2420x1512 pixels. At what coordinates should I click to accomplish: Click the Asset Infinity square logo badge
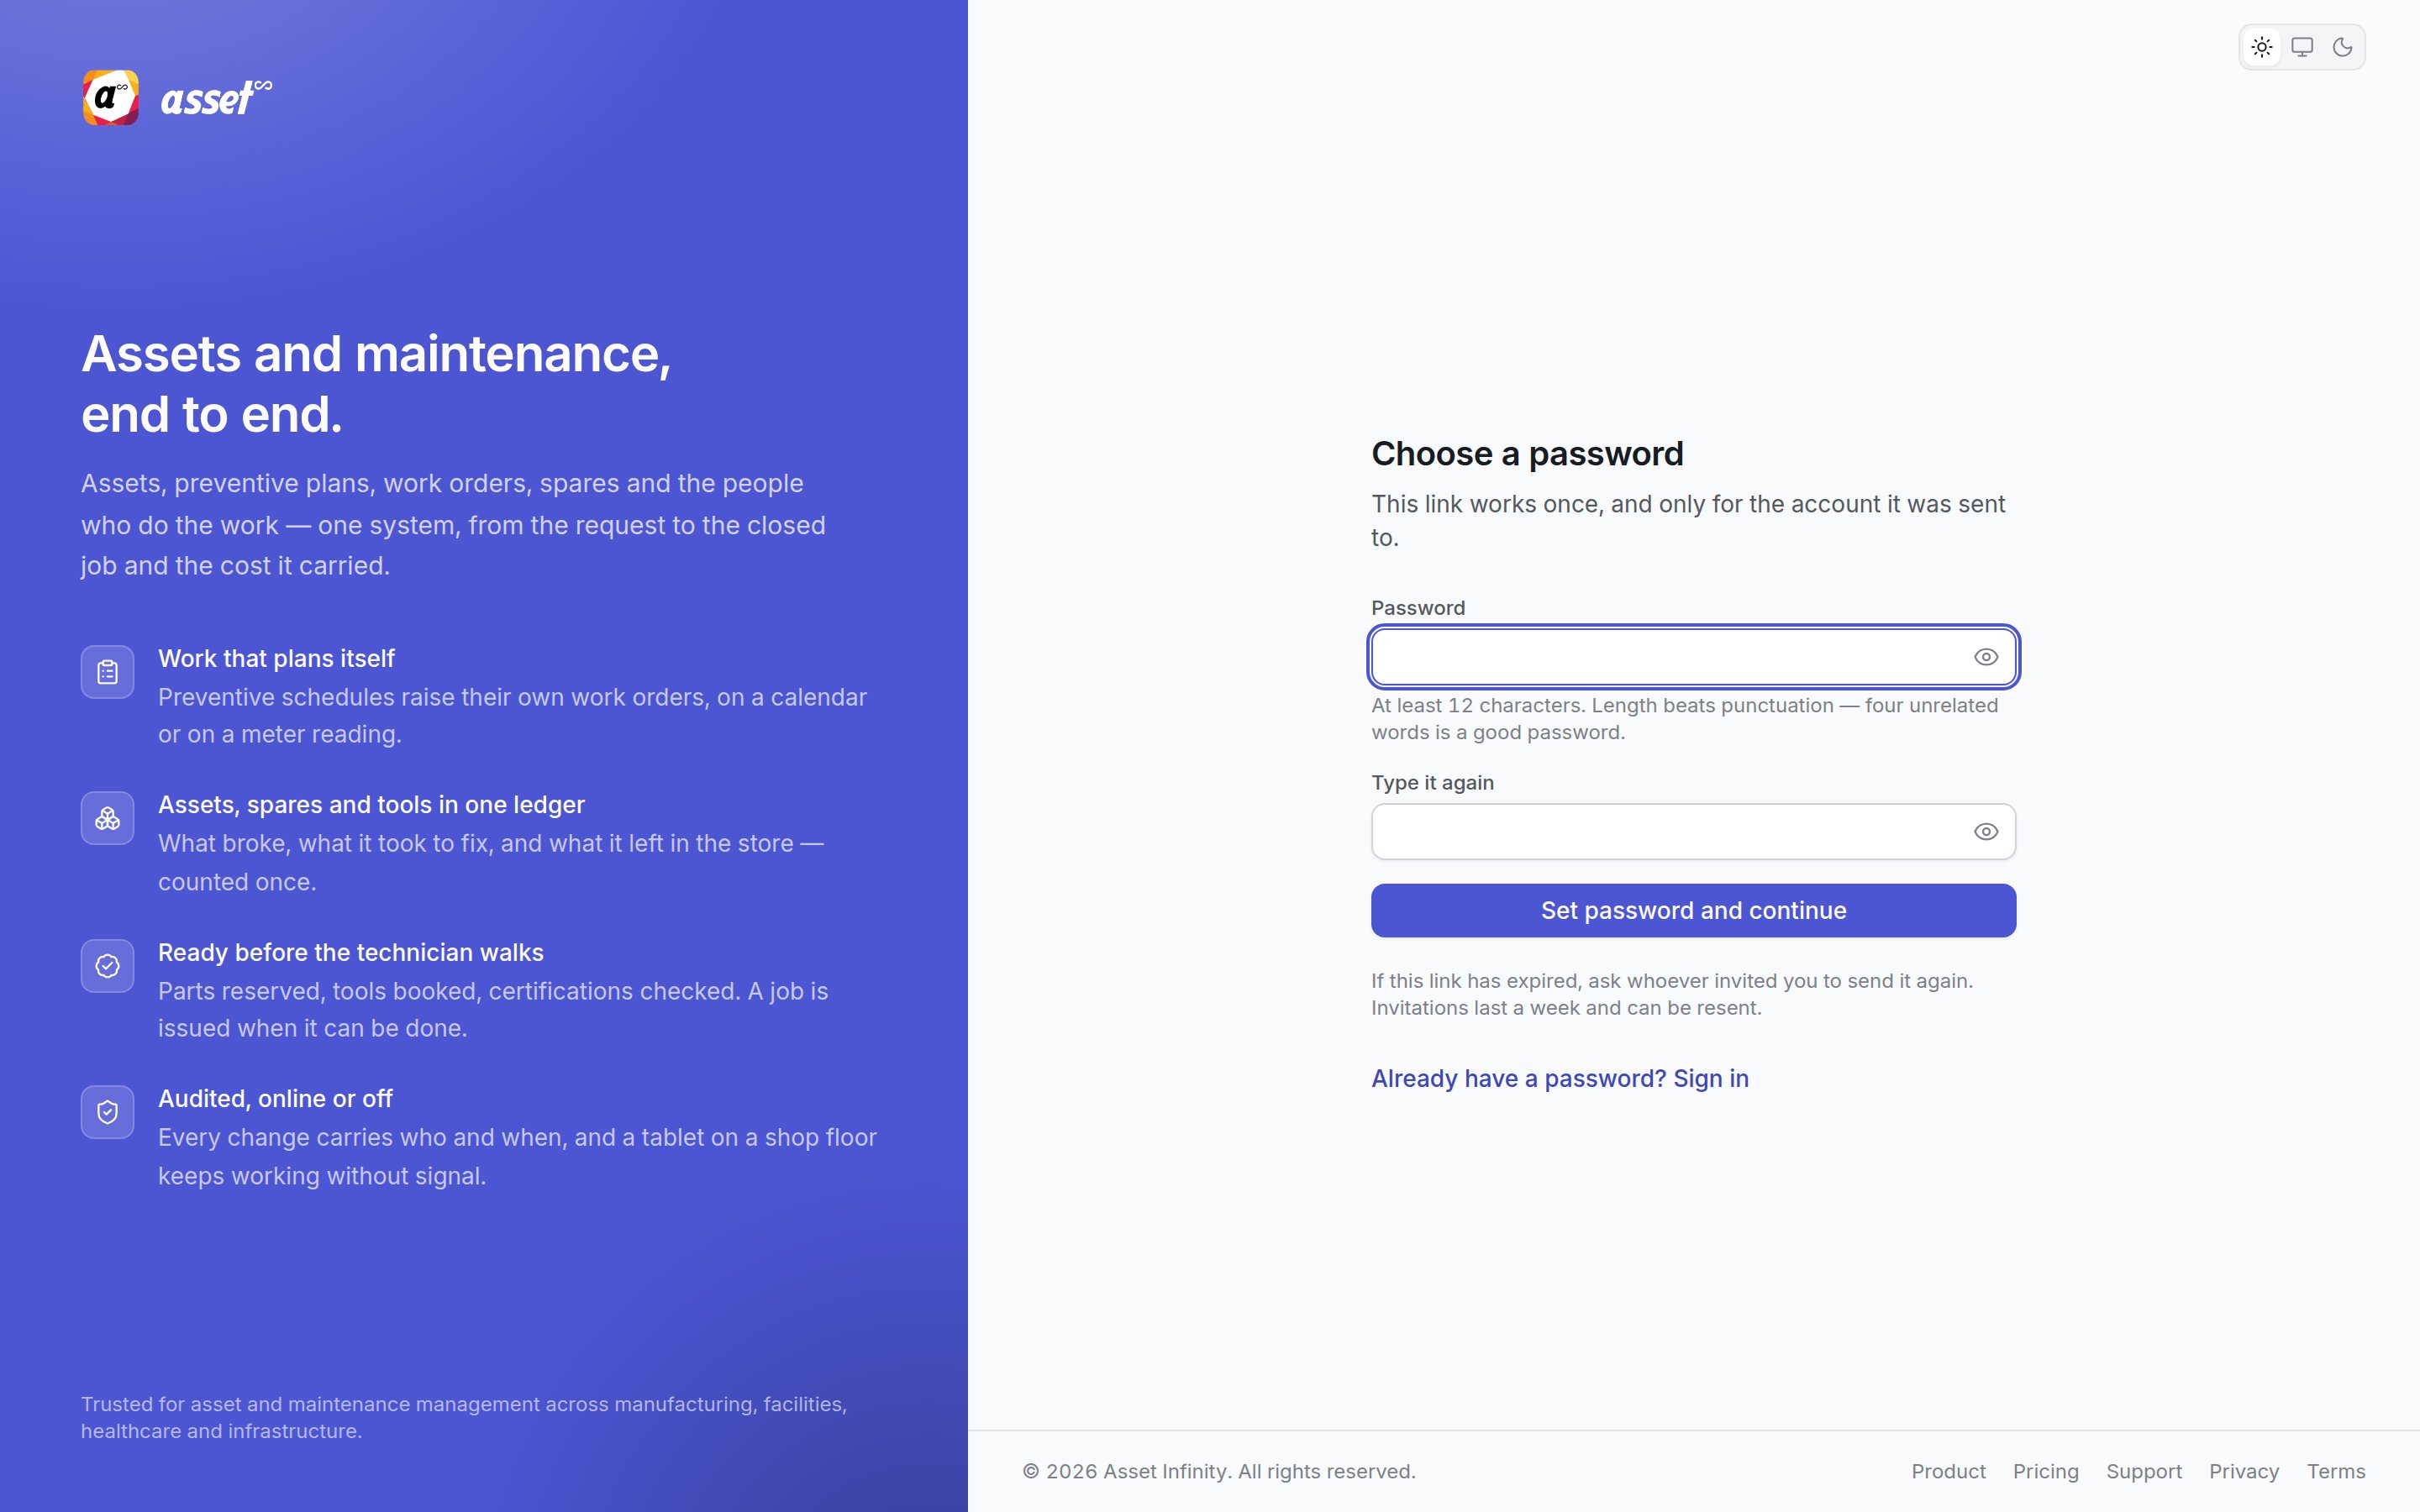tap(111, 98)
